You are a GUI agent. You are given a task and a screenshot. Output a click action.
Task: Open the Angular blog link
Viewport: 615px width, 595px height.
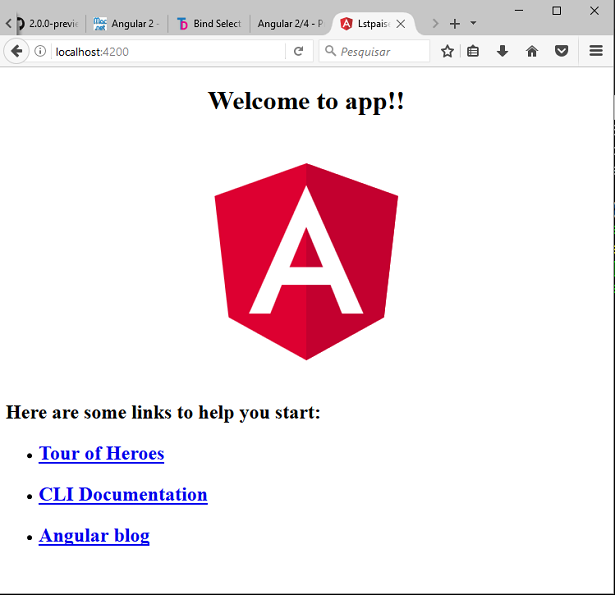pos(94,536)
